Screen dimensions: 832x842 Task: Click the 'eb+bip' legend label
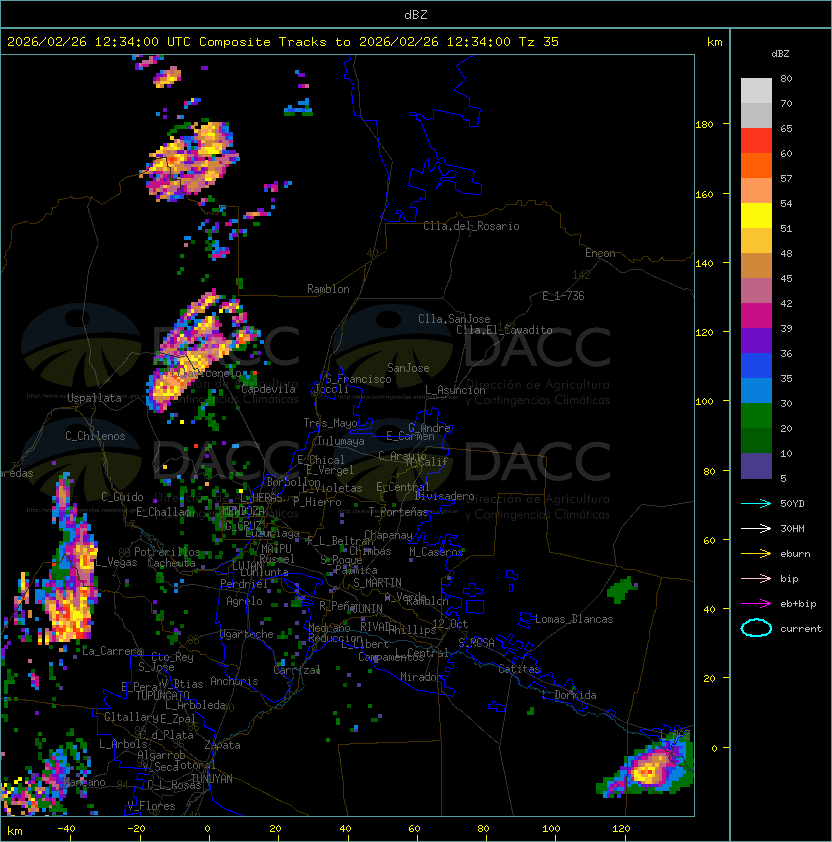(798, 604)
